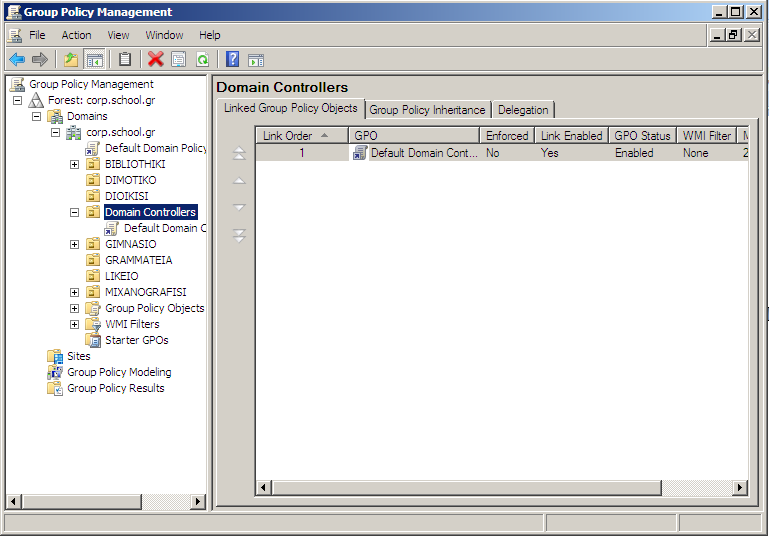Screen dimensions: 769x536
Task: Expand the Group Policy Objects node
Action: coord(75,308)
